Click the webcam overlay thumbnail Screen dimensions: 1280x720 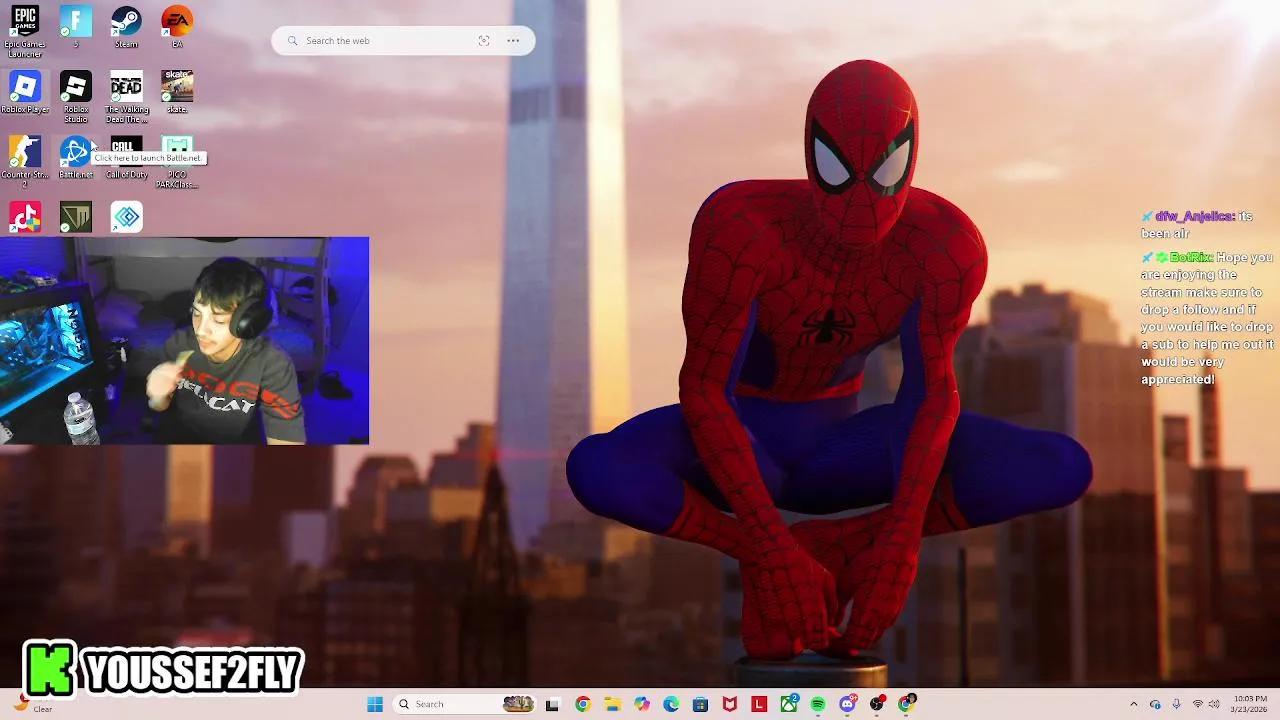click(184, 340)
